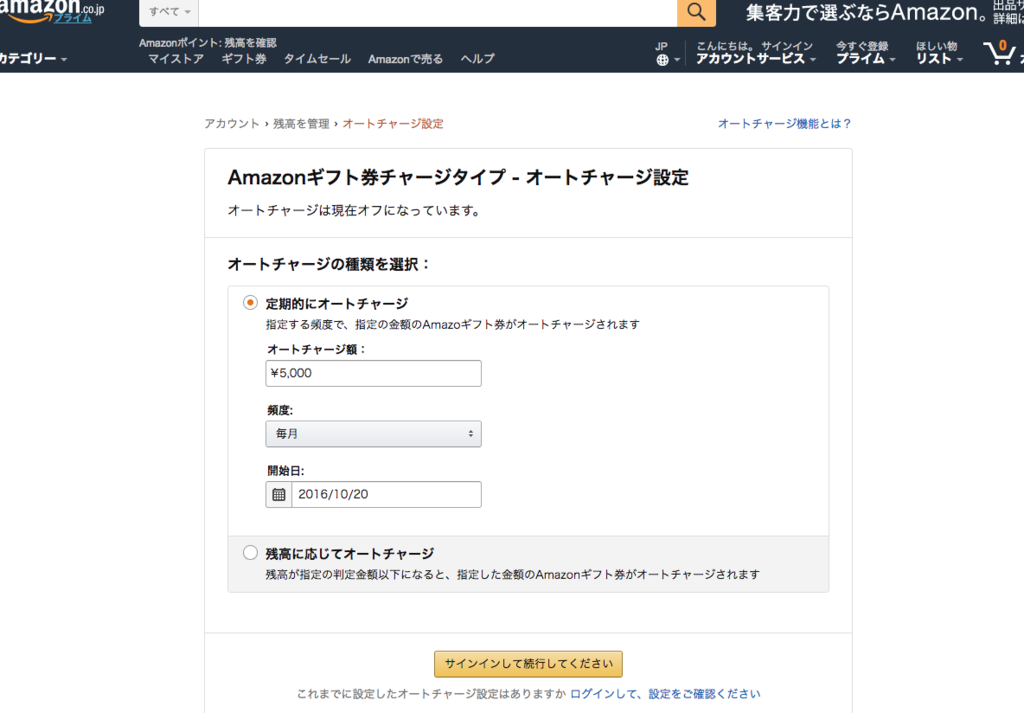This screenshot has width=1024, height=713.
Task: Open the ギフト券 menu item
Action: 244,59
